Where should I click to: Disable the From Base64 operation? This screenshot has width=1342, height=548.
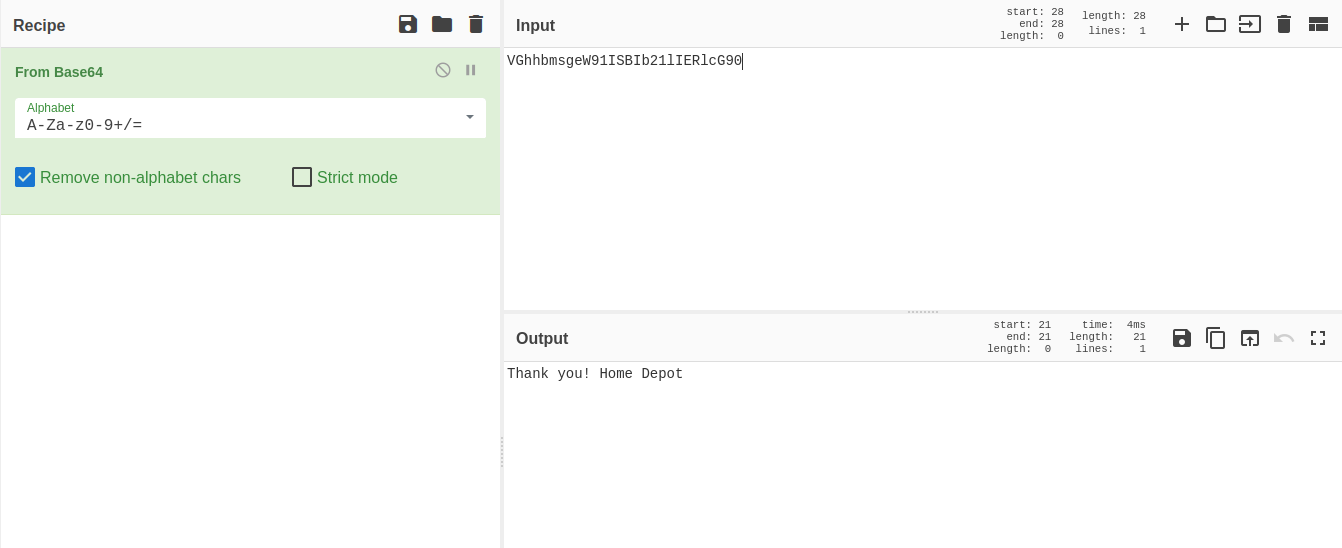[443, 70]
